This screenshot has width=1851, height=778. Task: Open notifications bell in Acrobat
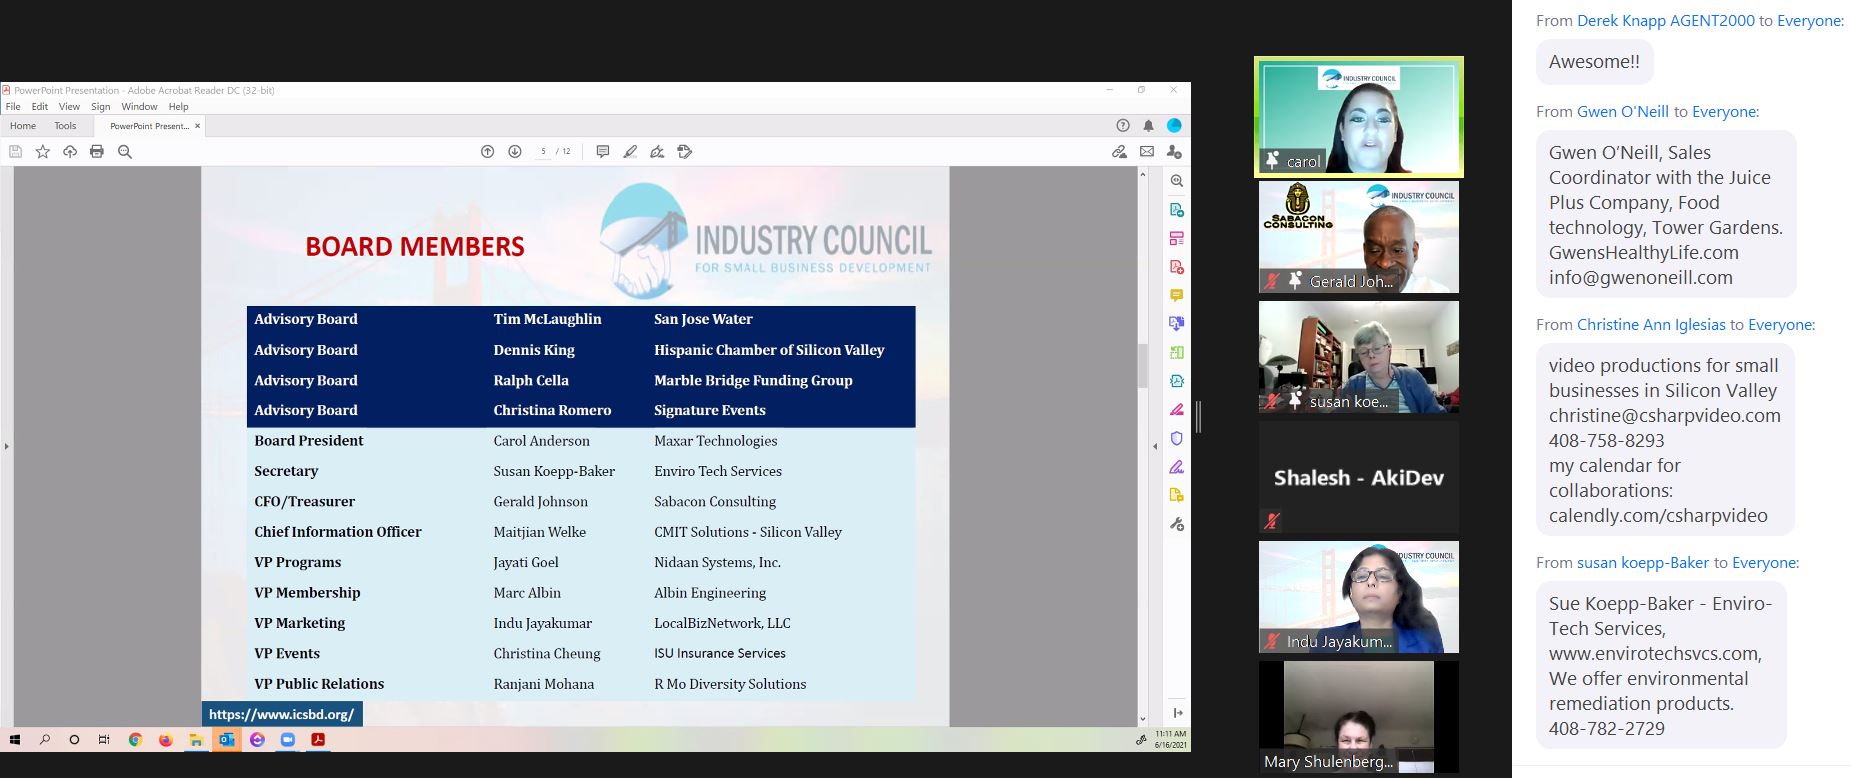1148,126
